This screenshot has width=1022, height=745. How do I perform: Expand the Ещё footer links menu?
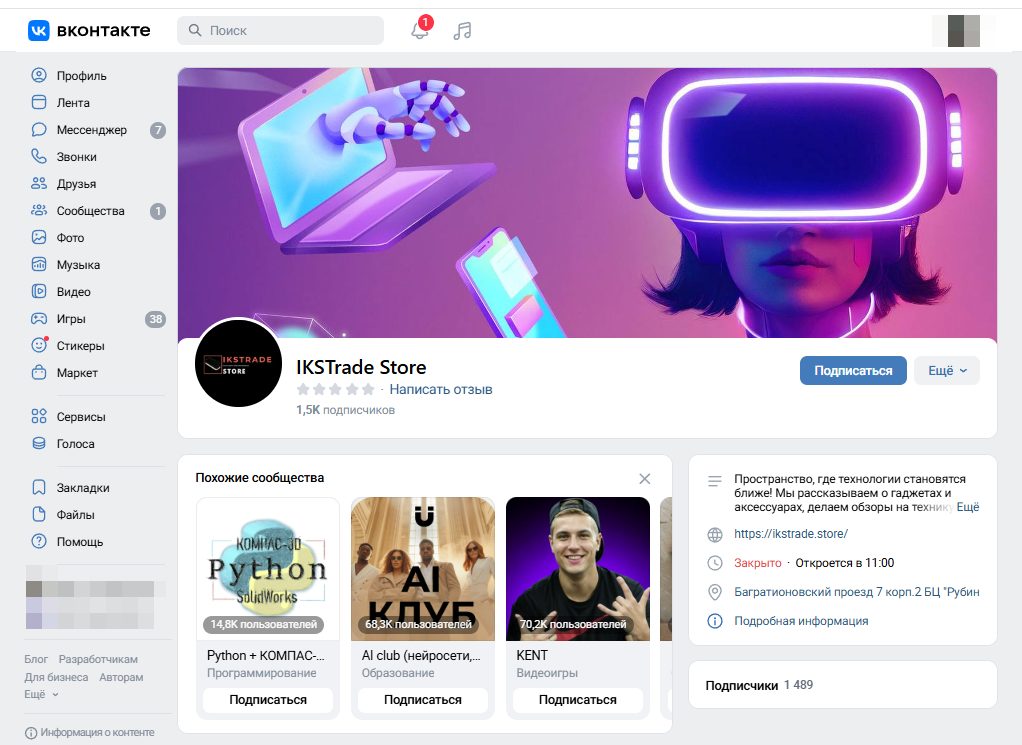pyautogui.click(x=41, y=695)
